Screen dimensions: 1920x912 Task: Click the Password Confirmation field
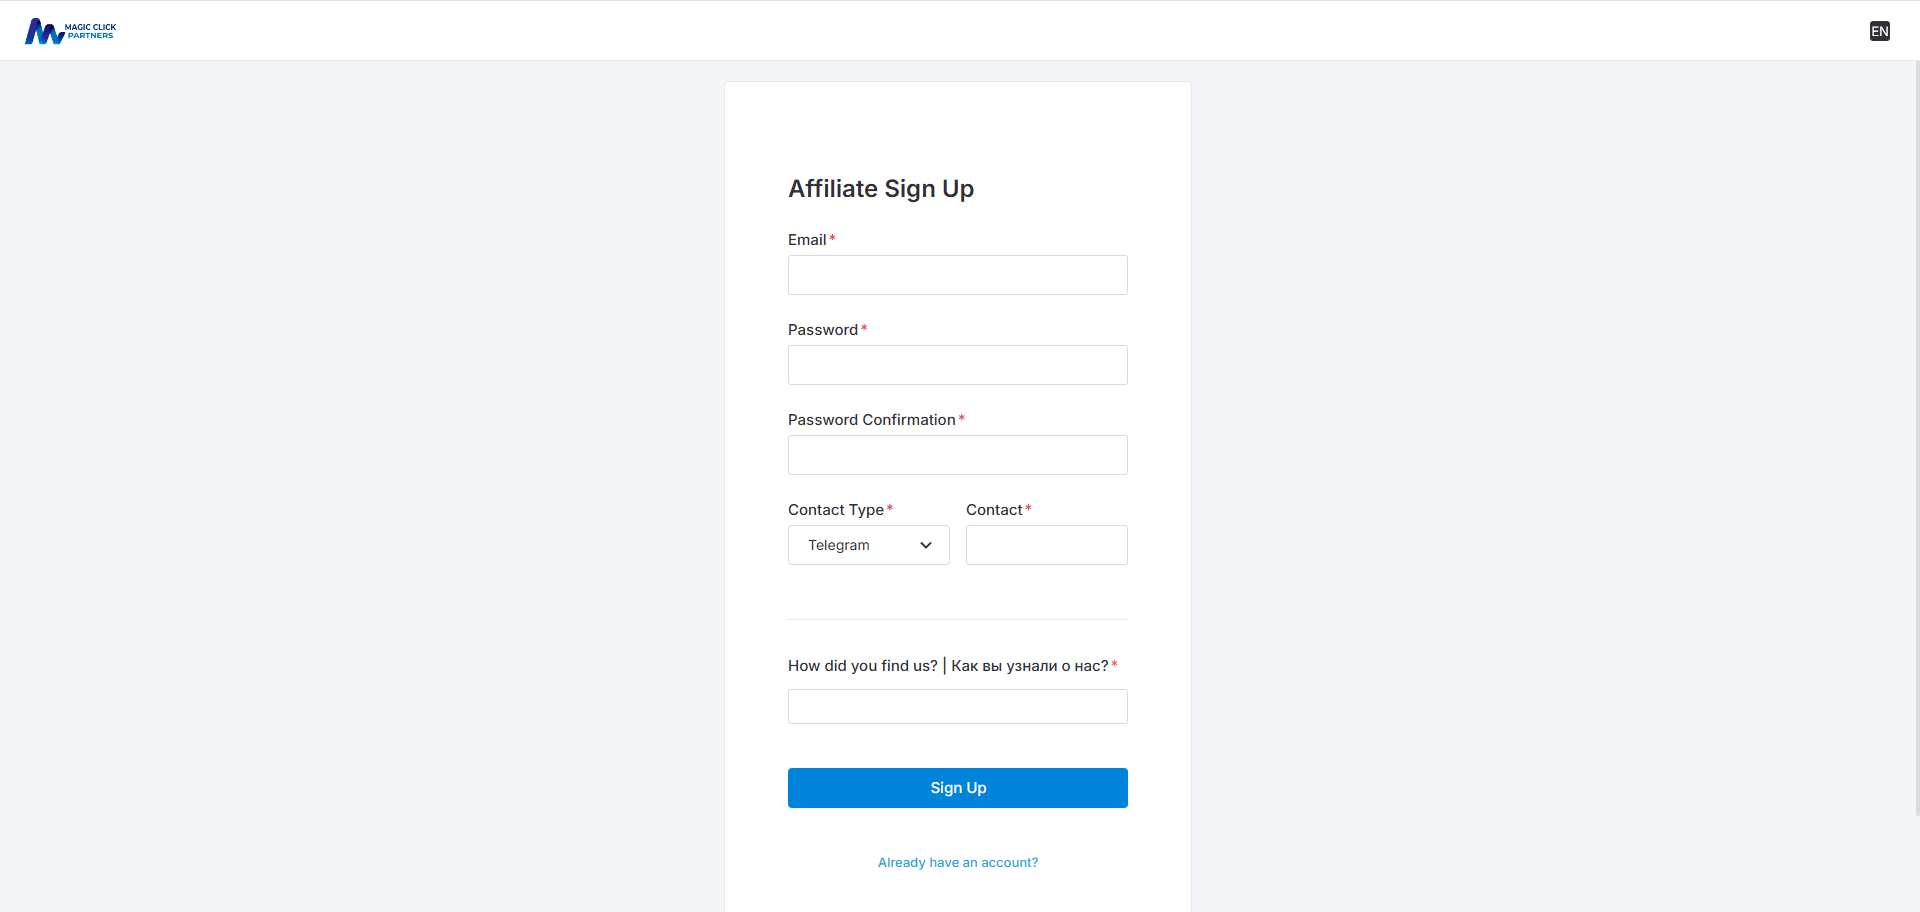tap(957, 455)
